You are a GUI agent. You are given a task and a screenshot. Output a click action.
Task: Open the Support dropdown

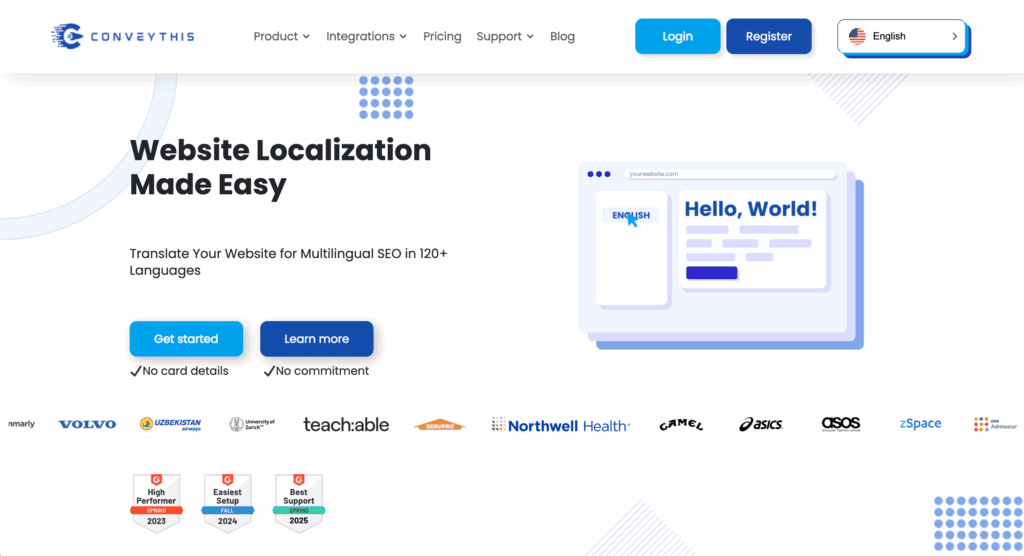[x=505, y=37]
